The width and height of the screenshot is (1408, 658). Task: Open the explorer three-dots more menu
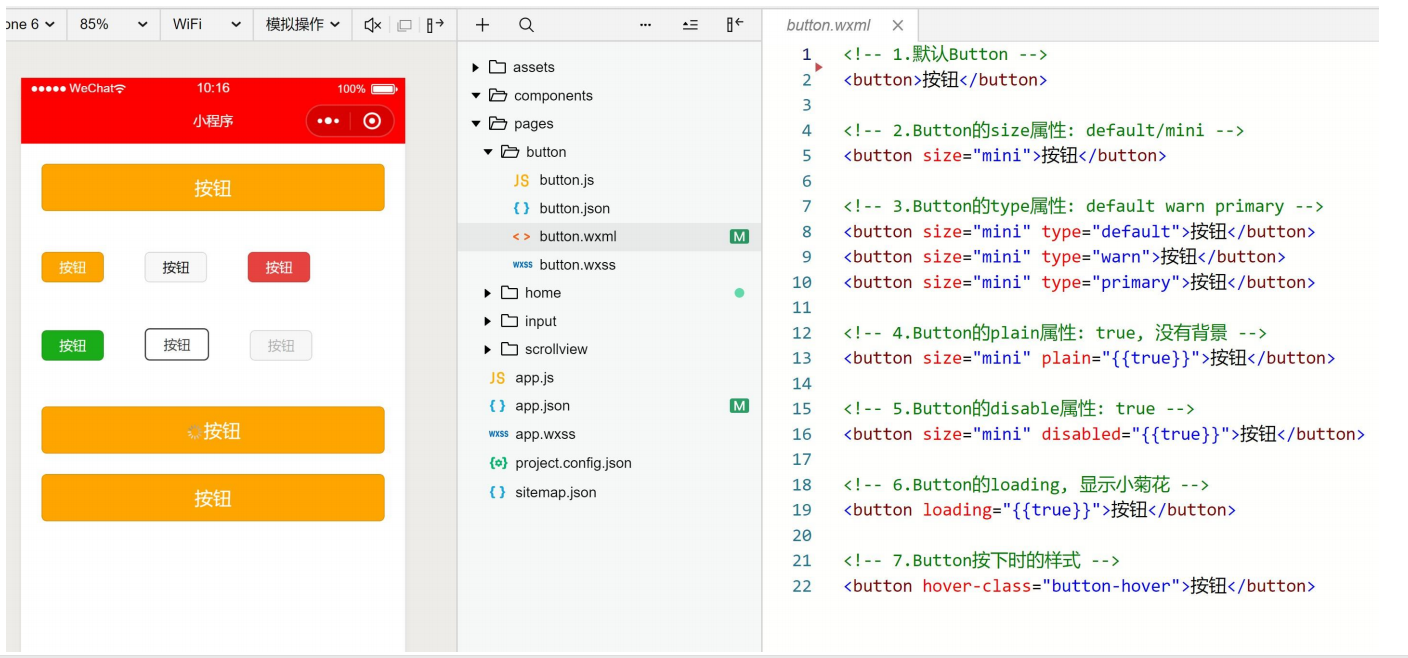(x=645, y=25)
